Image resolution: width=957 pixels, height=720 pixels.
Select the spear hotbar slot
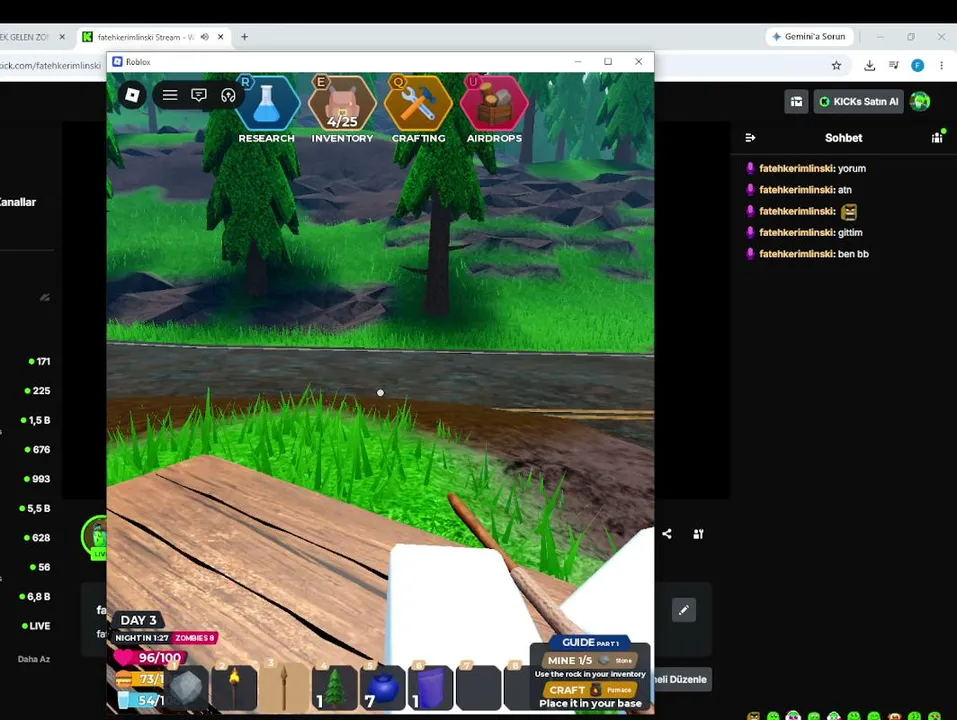pos(283,686)
